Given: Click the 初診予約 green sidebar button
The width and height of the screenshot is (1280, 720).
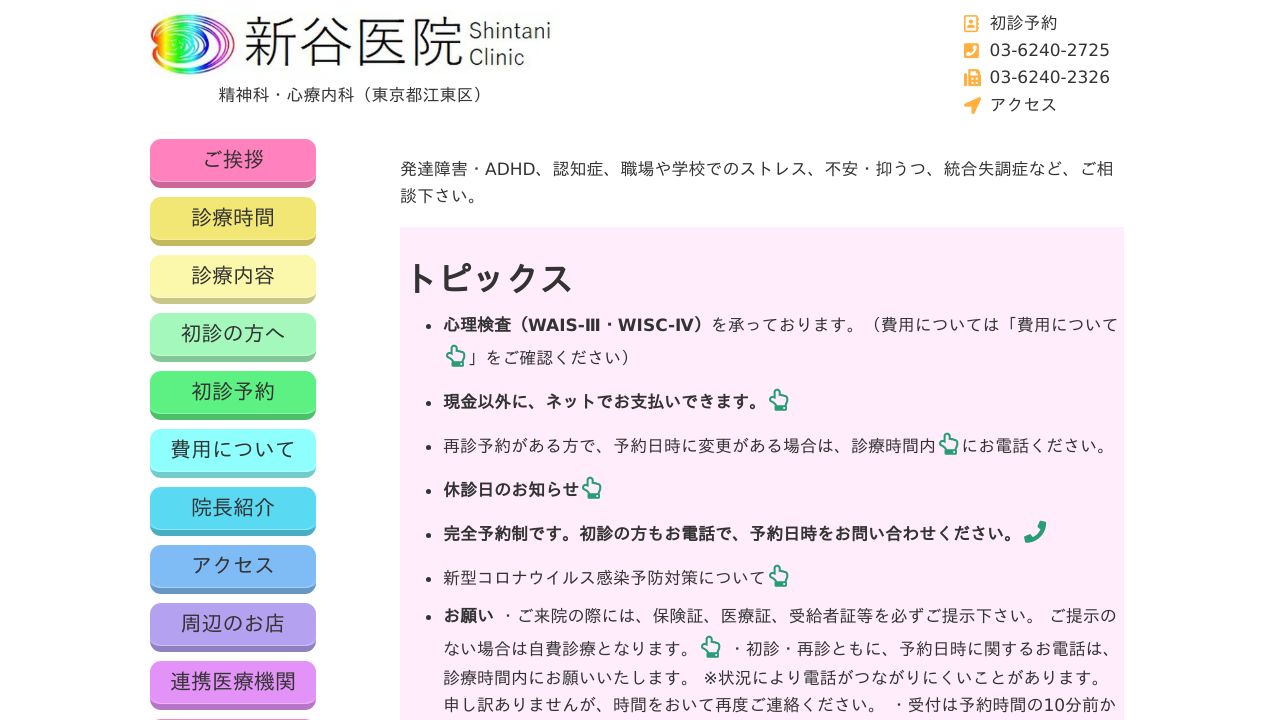Looking at the screenshot, I should tap(232, 392).
